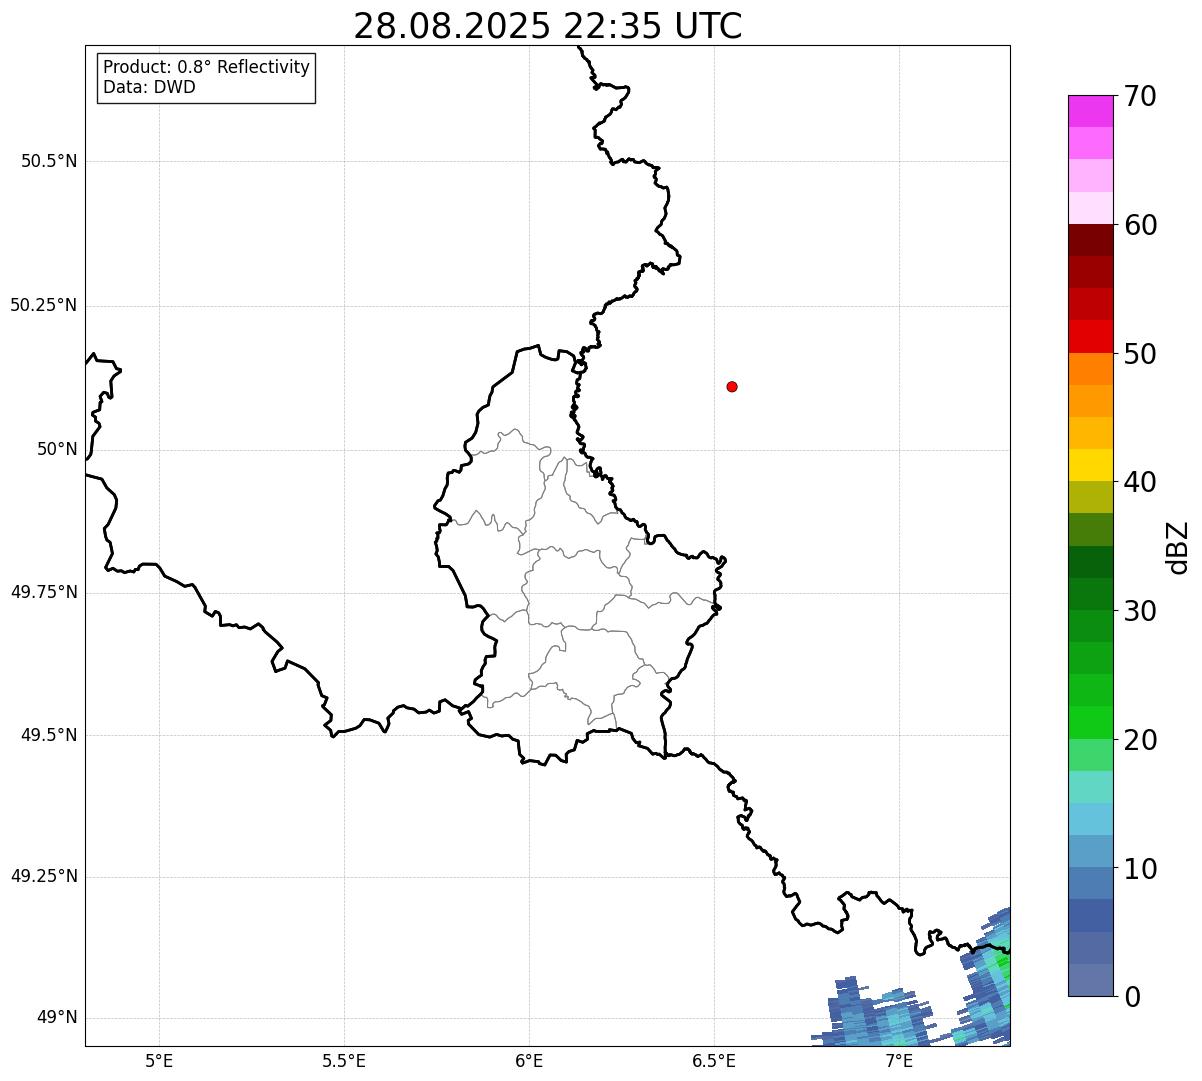Screen dimensions: 1202x1081
Task: Click the 5.5°E longitude label
Action: point(344,1060)
